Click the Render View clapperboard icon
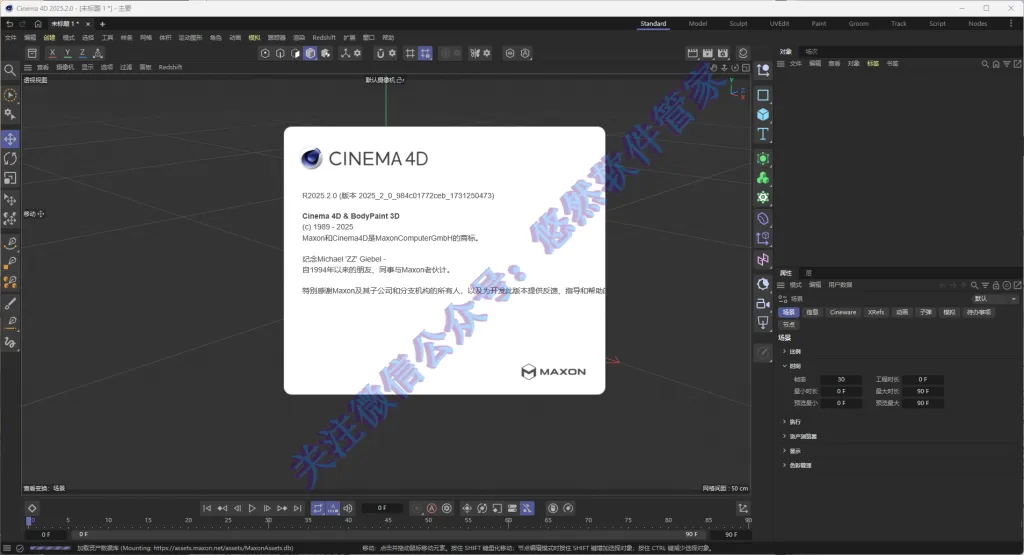Viewport: 1024px width, 555px height. (x=693, y=53)
